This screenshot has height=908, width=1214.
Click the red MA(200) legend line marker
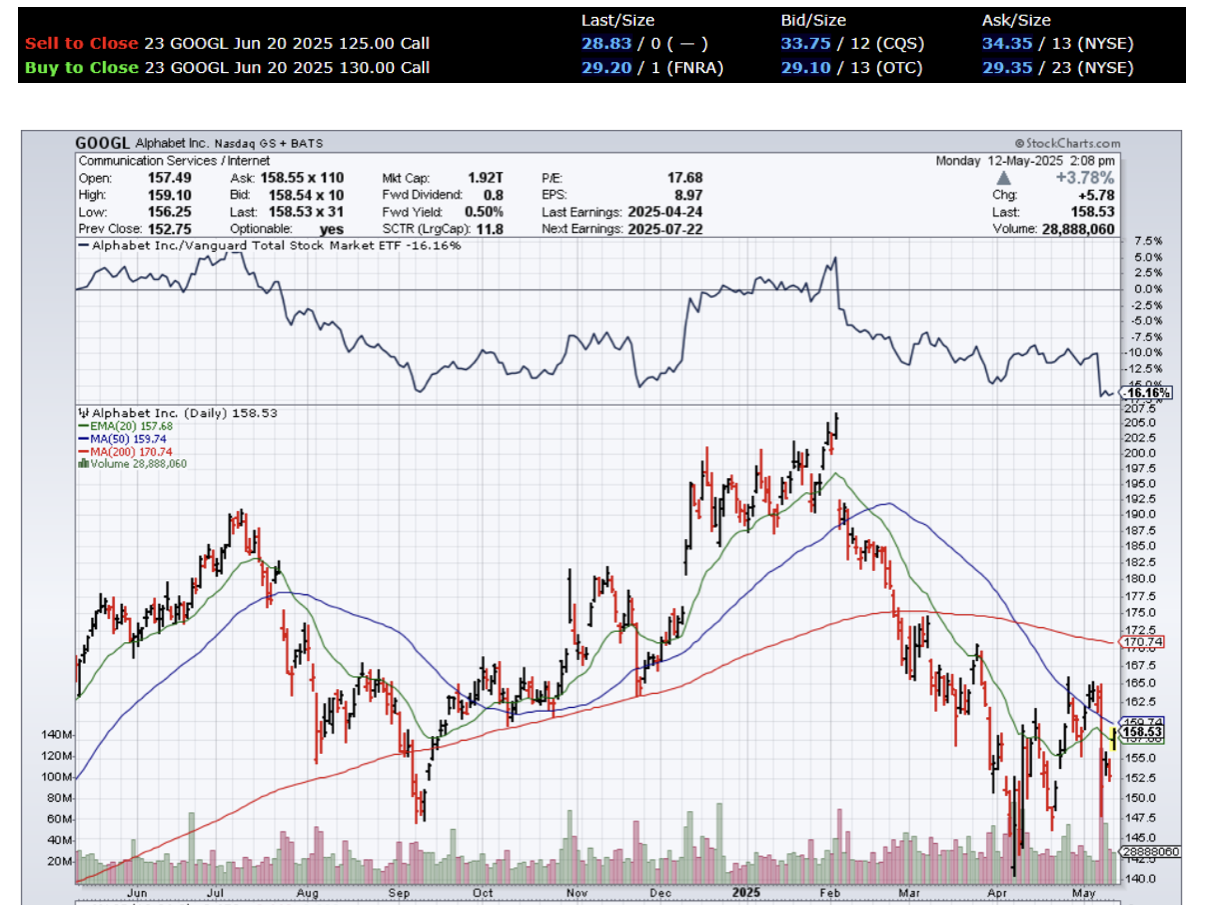(x=83, y=451)
